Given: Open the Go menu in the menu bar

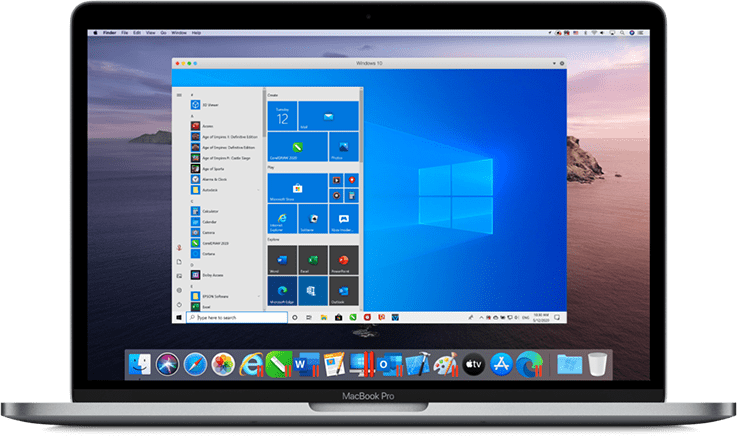Looking at the screenshot, I should (164, 33).
